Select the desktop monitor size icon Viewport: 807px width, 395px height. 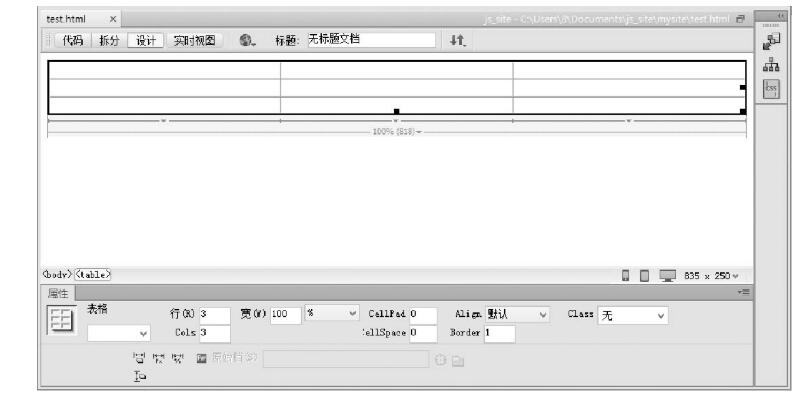click(x=667, y=276)
